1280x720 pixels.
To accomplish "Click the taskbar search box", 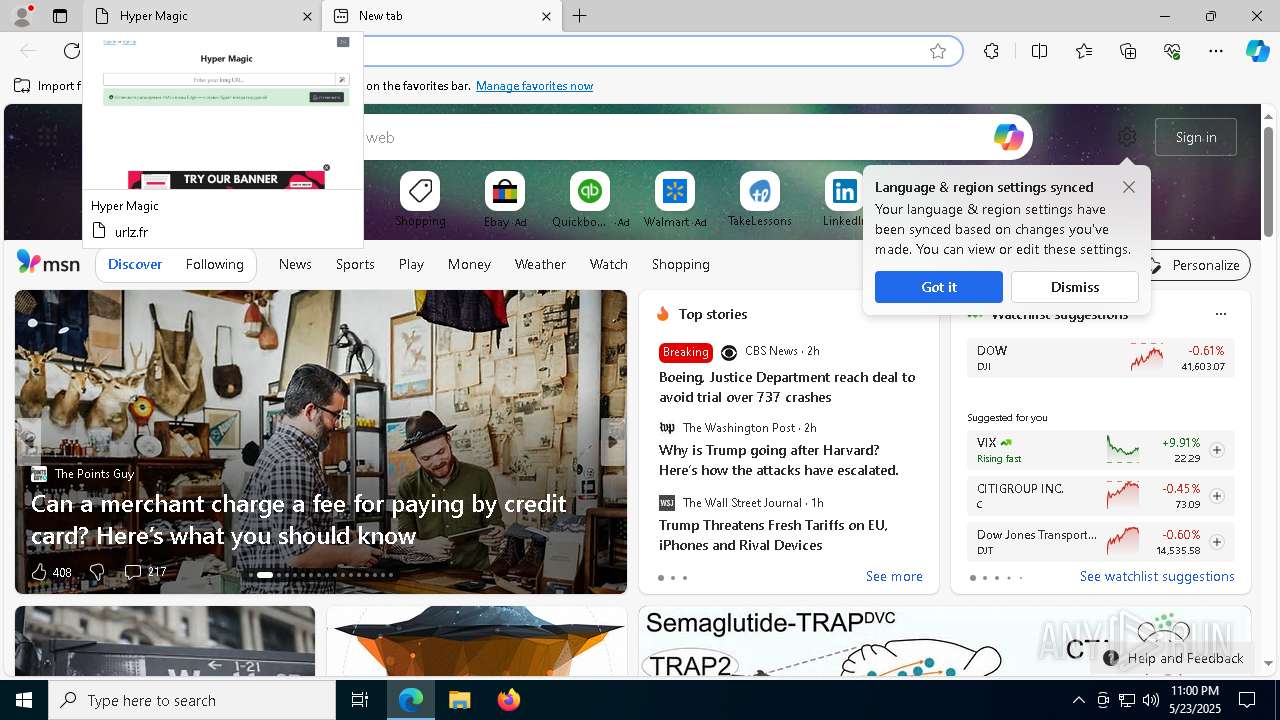I will 192,700.
